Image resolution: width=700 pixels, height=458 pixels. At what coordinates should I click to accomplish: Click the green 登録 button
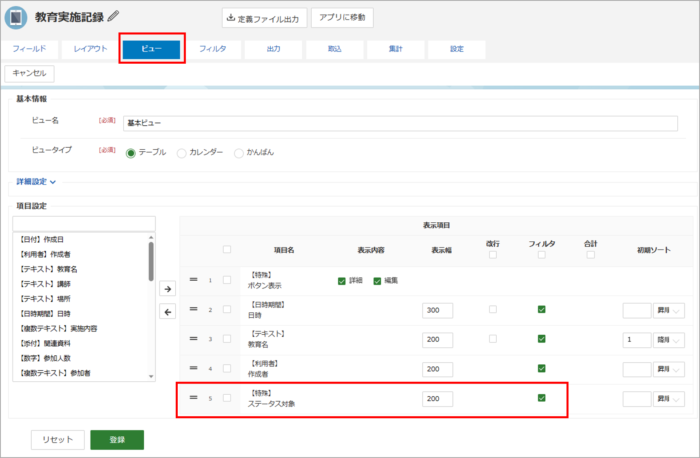pyautogui.click(x=117, y=440)
